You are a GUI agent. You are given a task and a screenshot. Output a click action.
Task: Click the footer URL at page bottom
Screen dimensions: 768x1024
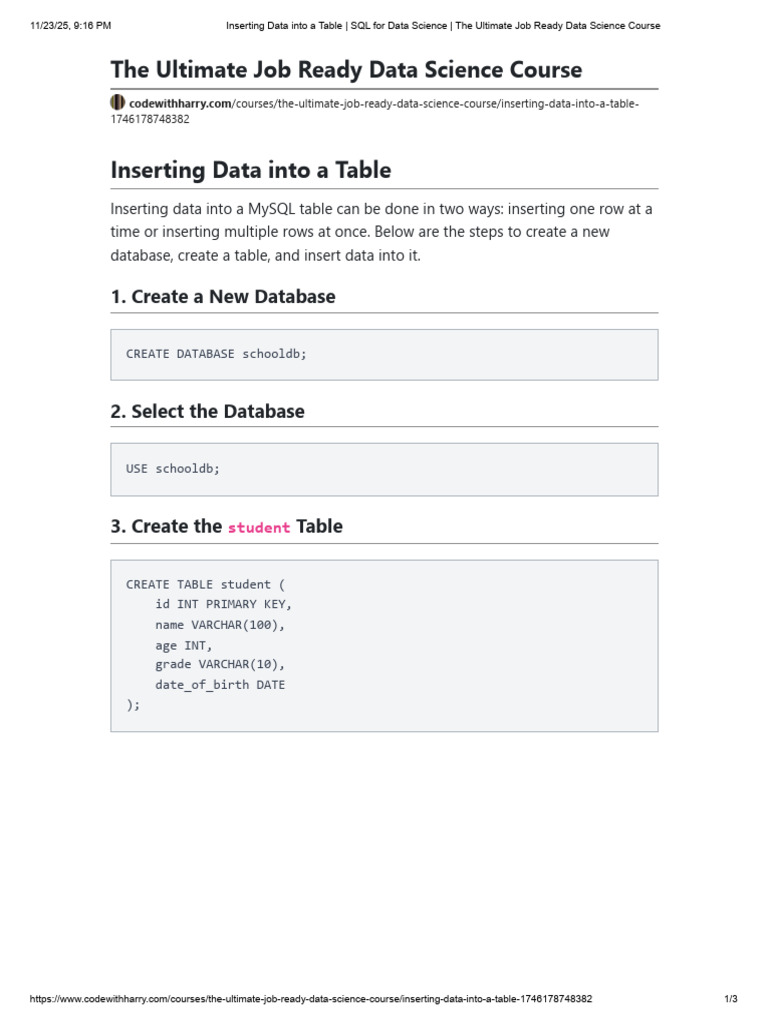(x=311, y=999)
